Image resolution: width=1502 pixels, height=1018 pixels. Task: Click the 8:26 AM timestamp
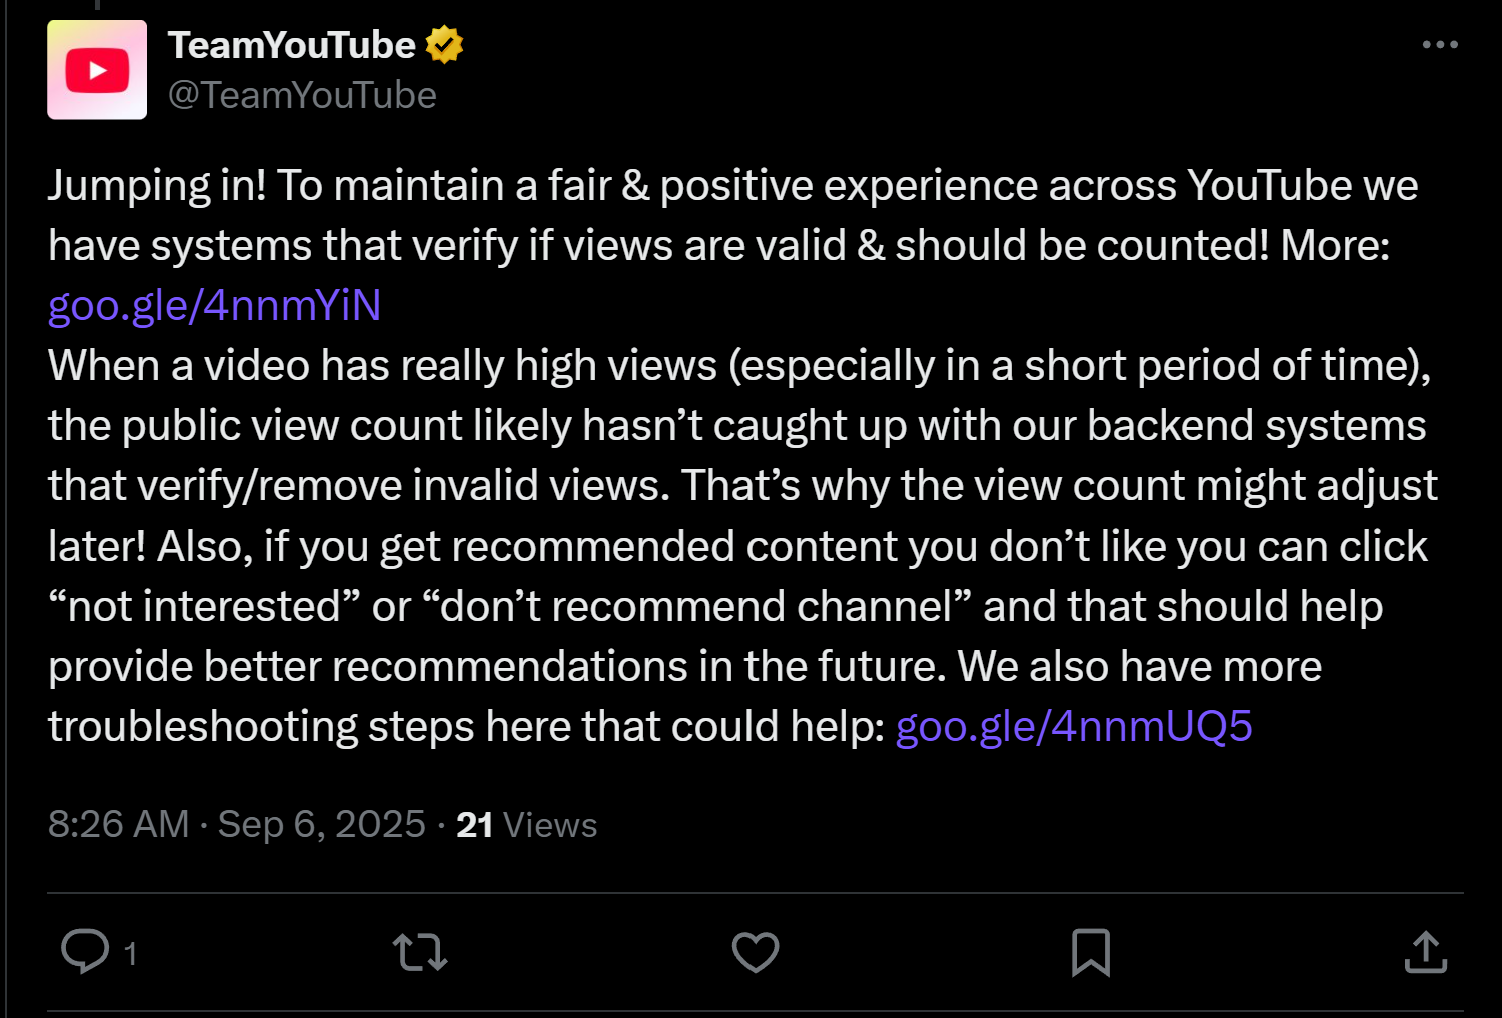(118, 825)
